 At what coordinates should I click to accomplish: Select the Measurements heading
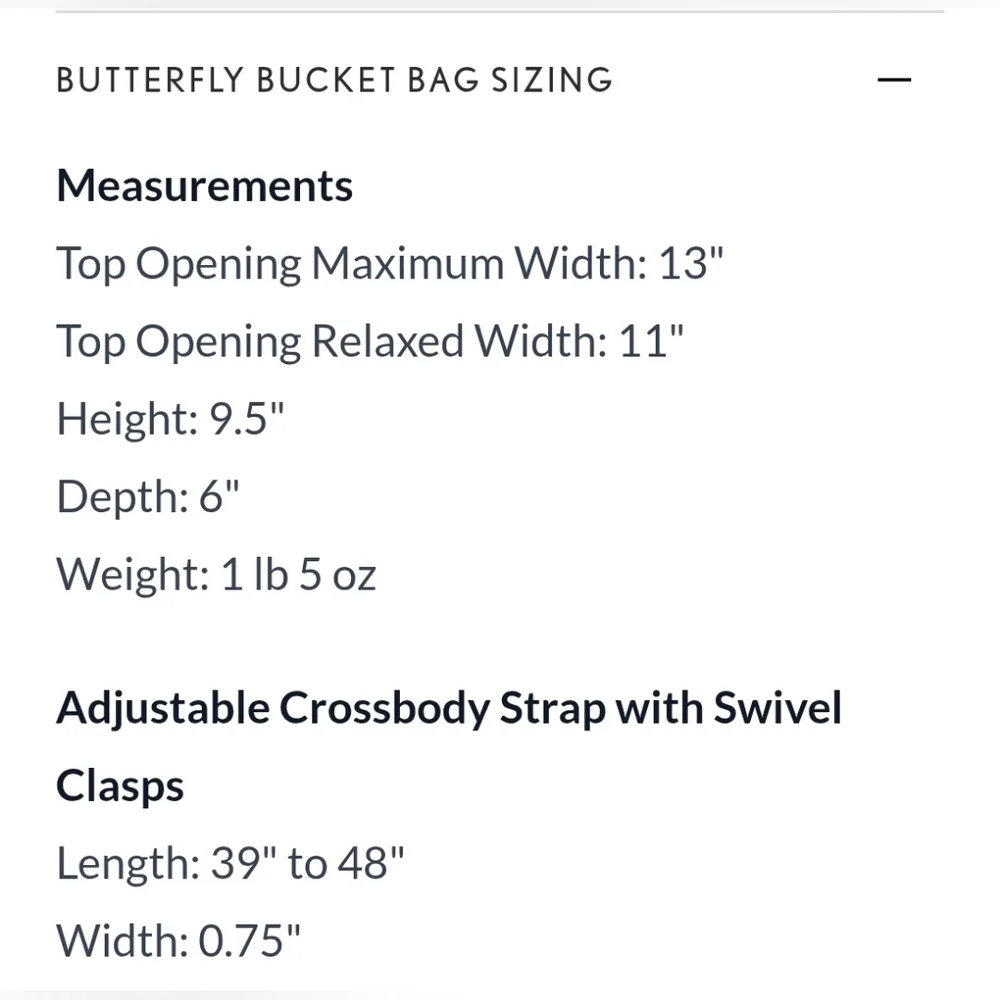[x=205, y=186]
